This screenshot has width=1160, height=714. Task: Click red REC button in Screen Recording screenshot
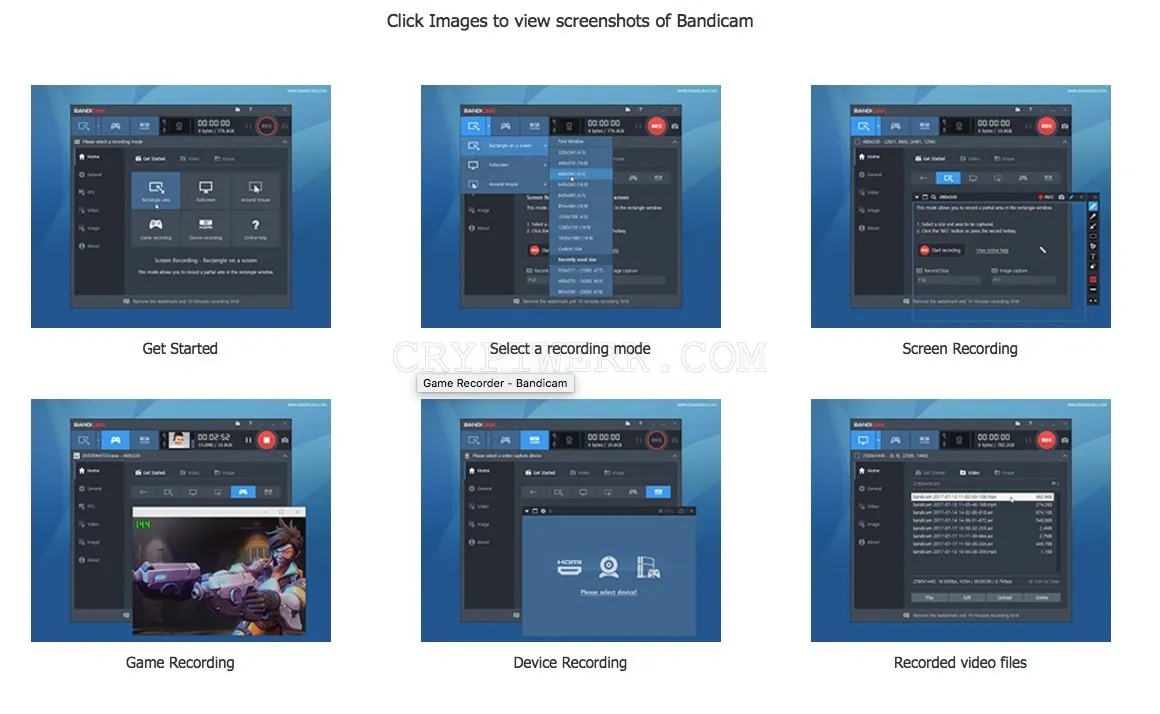1046,126
